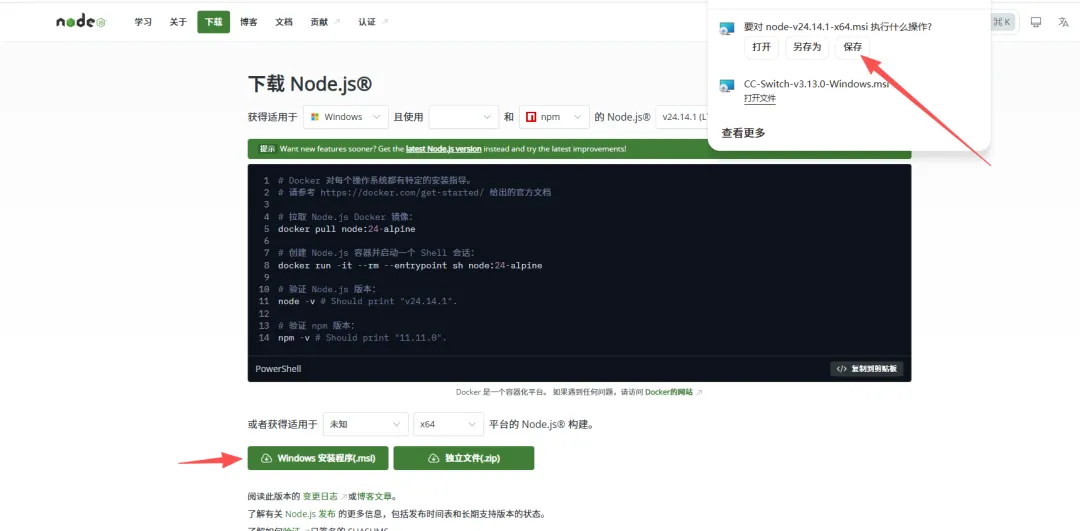
Task: Click the 'docker pull node:24-alpine' code line
Action: coord(346,229)
